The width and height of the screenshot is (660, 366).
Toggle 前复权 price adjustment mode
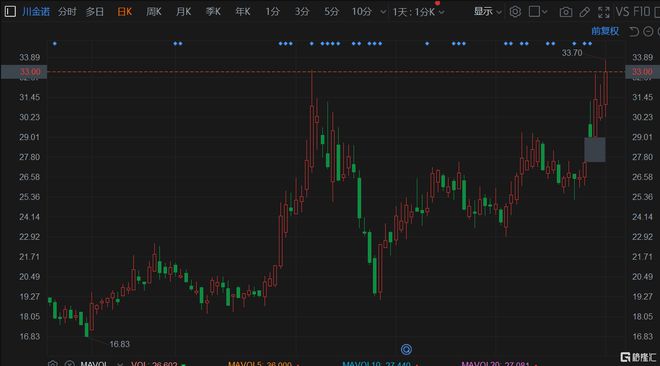pyautogui.click(x=605, y=31)
